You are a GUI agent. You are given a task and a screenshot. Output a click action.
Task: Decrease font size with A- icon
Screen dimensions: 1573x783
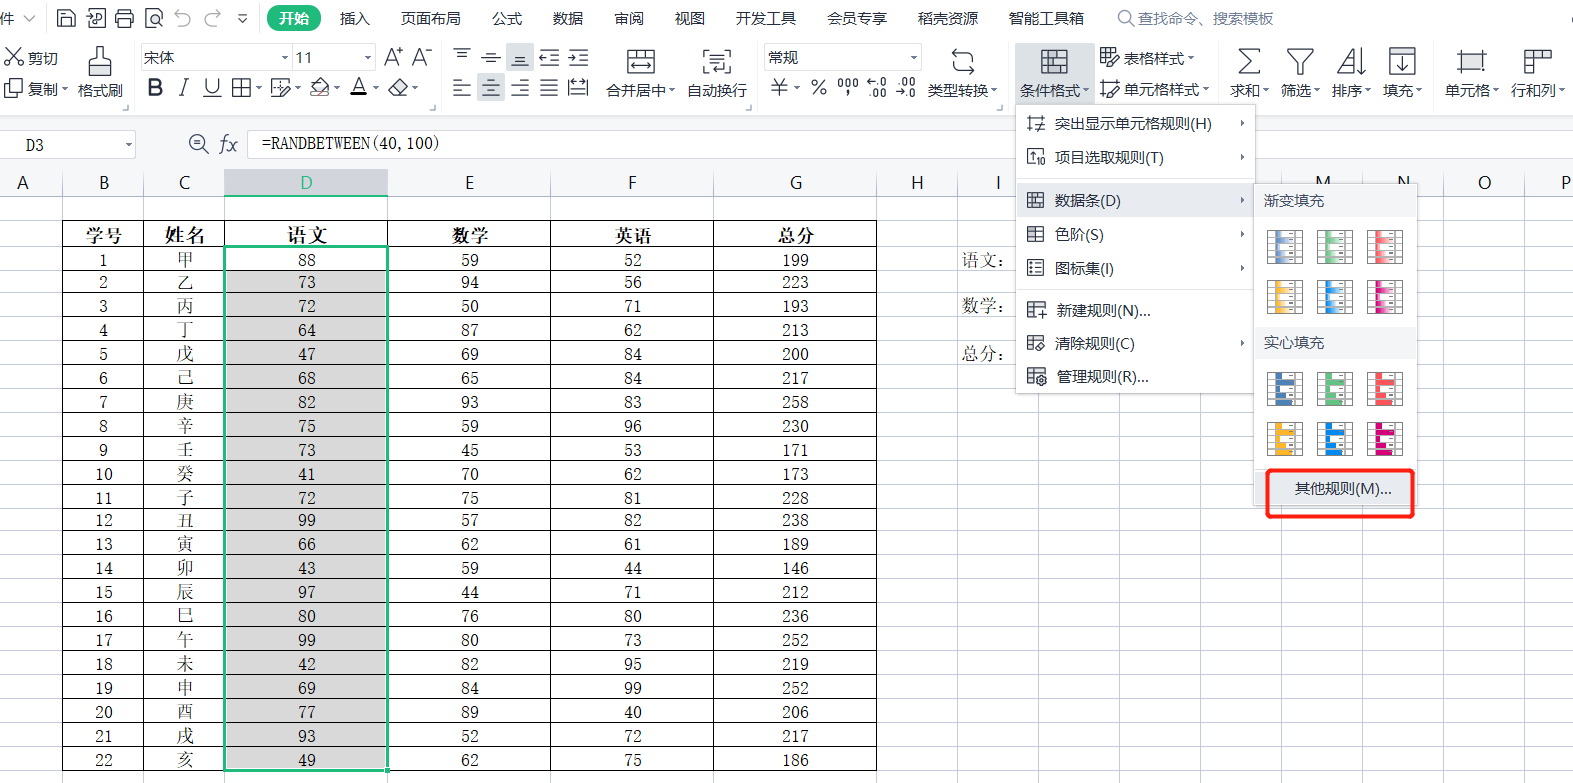[x=422, y=57]
